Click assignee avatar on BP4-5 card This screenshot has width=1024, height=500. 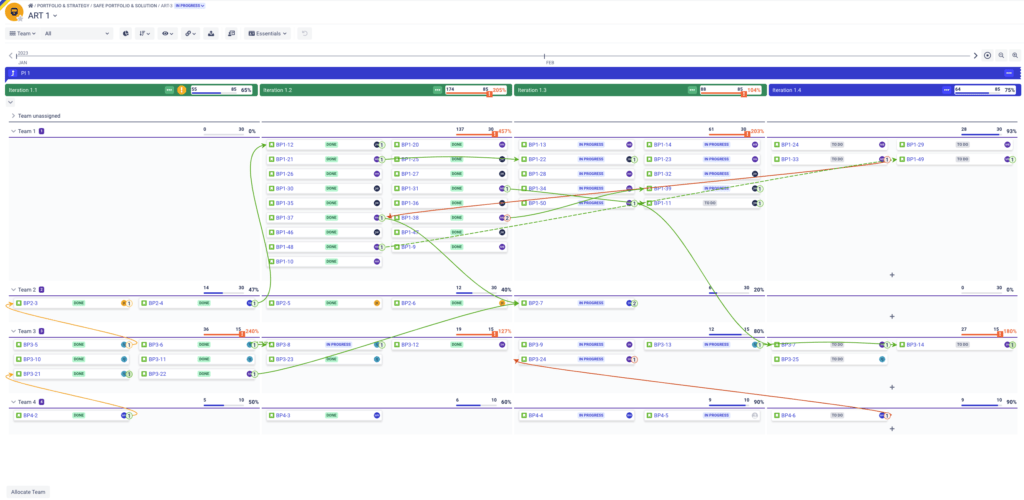tap(755, 415)
